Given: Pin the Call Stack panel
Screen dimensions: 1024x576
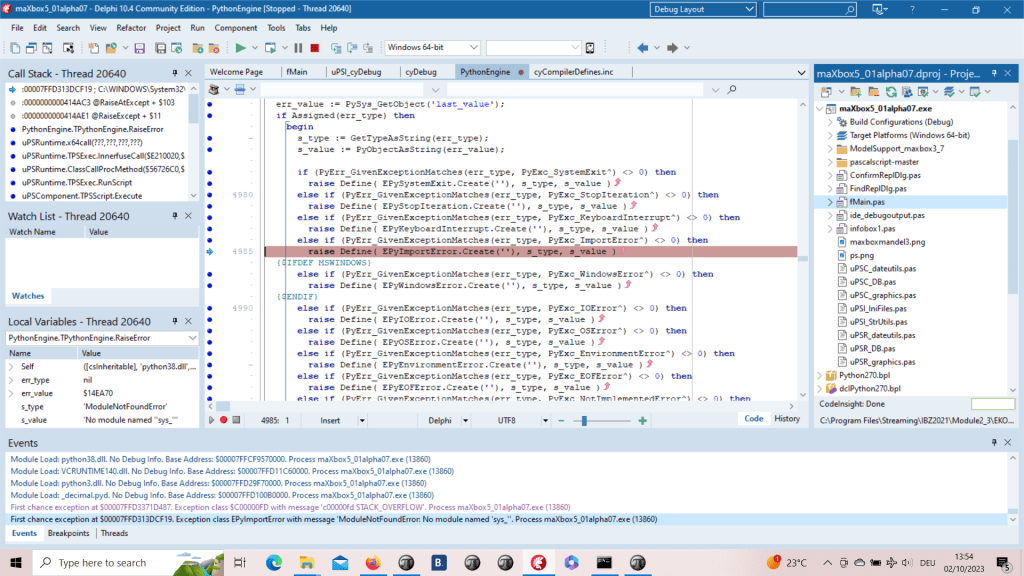Looking at the screenshot, I should click(x=175, y=73).
